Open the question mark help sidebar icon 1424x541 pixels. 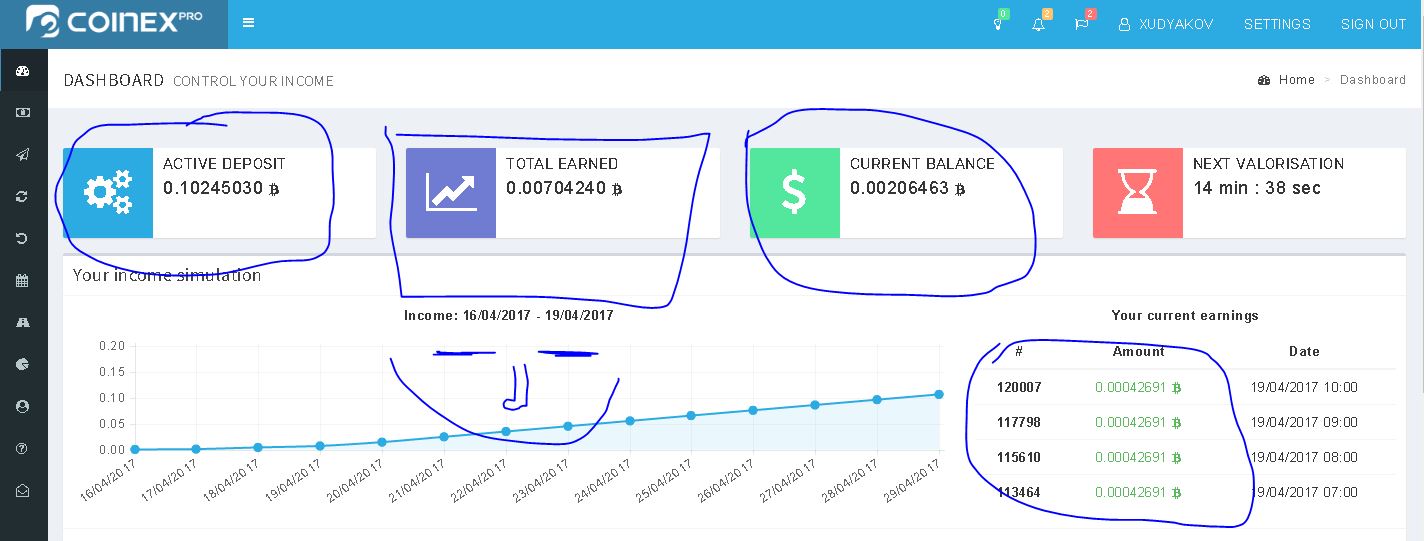[23, 448]
